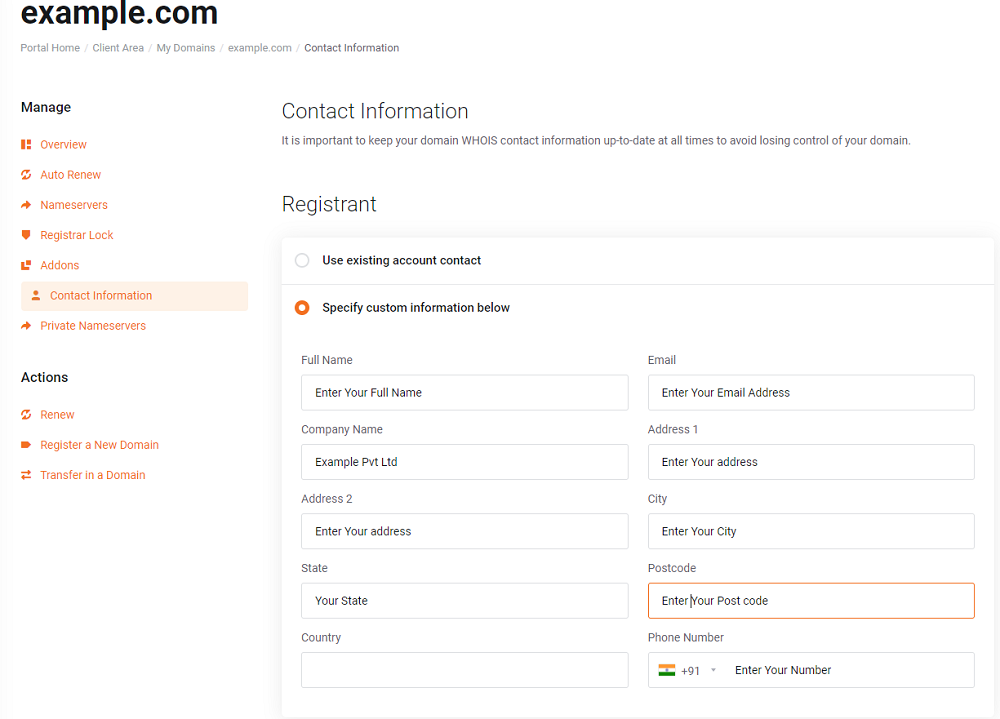Viewport: 1000px width, 719px height.
Task: Select Specify custom information below radio
Action: click(x=302, y=308)
